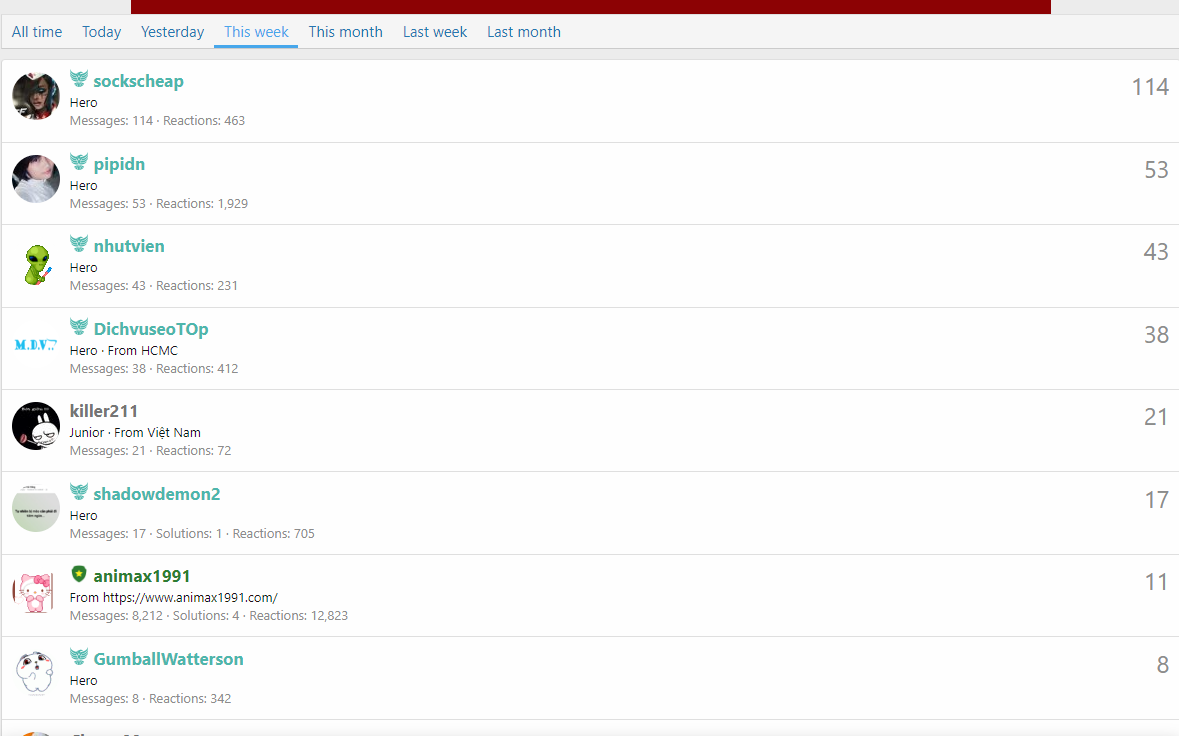
Task: Click the 'Hero · From HCMC' text
Action: click(x=123, y=350)
